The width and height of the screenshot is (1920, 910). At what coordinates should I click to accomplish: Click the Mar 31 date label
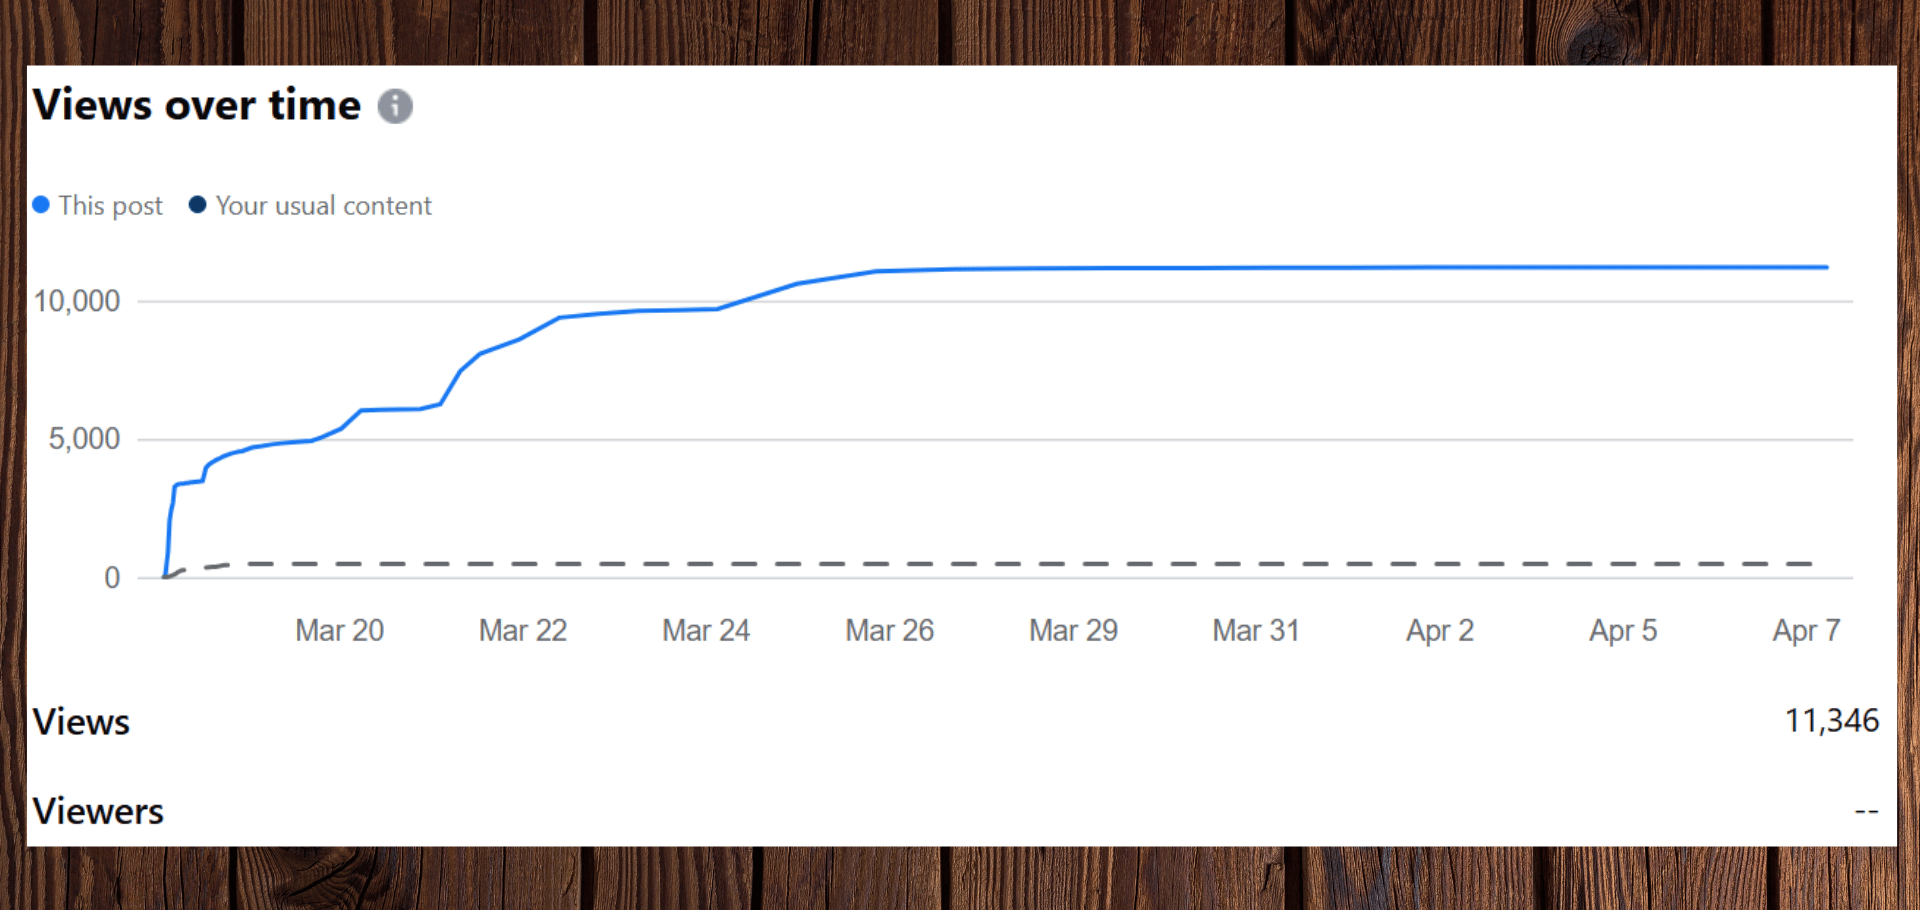click(1256, 630)
